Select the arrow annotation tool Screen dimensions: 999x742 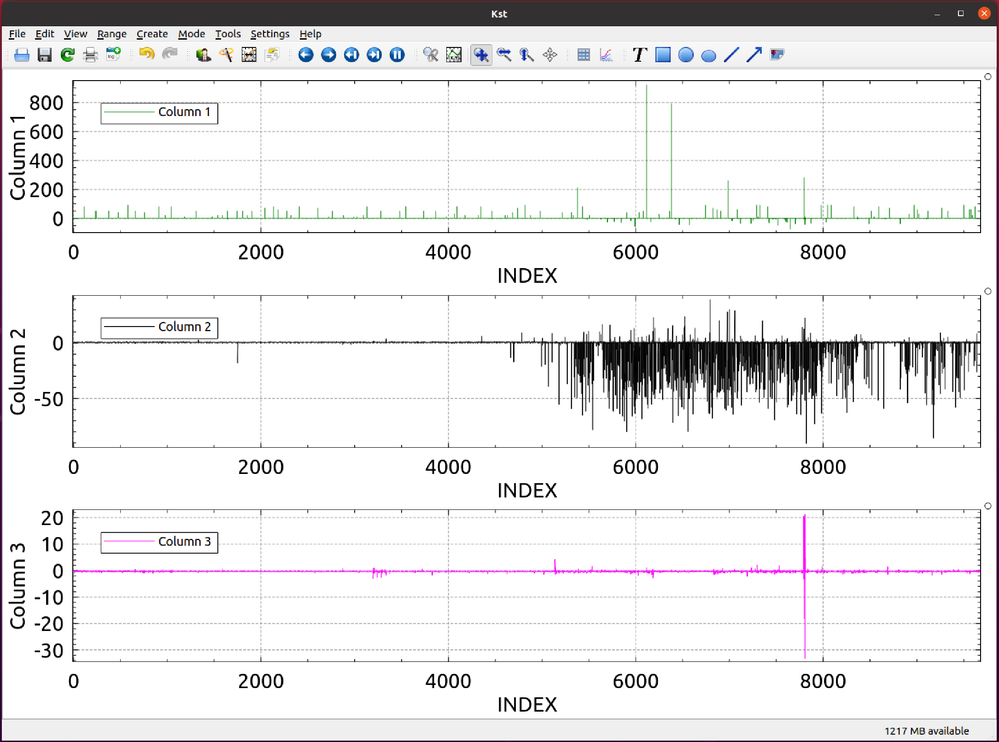click(x=754, y=55)
